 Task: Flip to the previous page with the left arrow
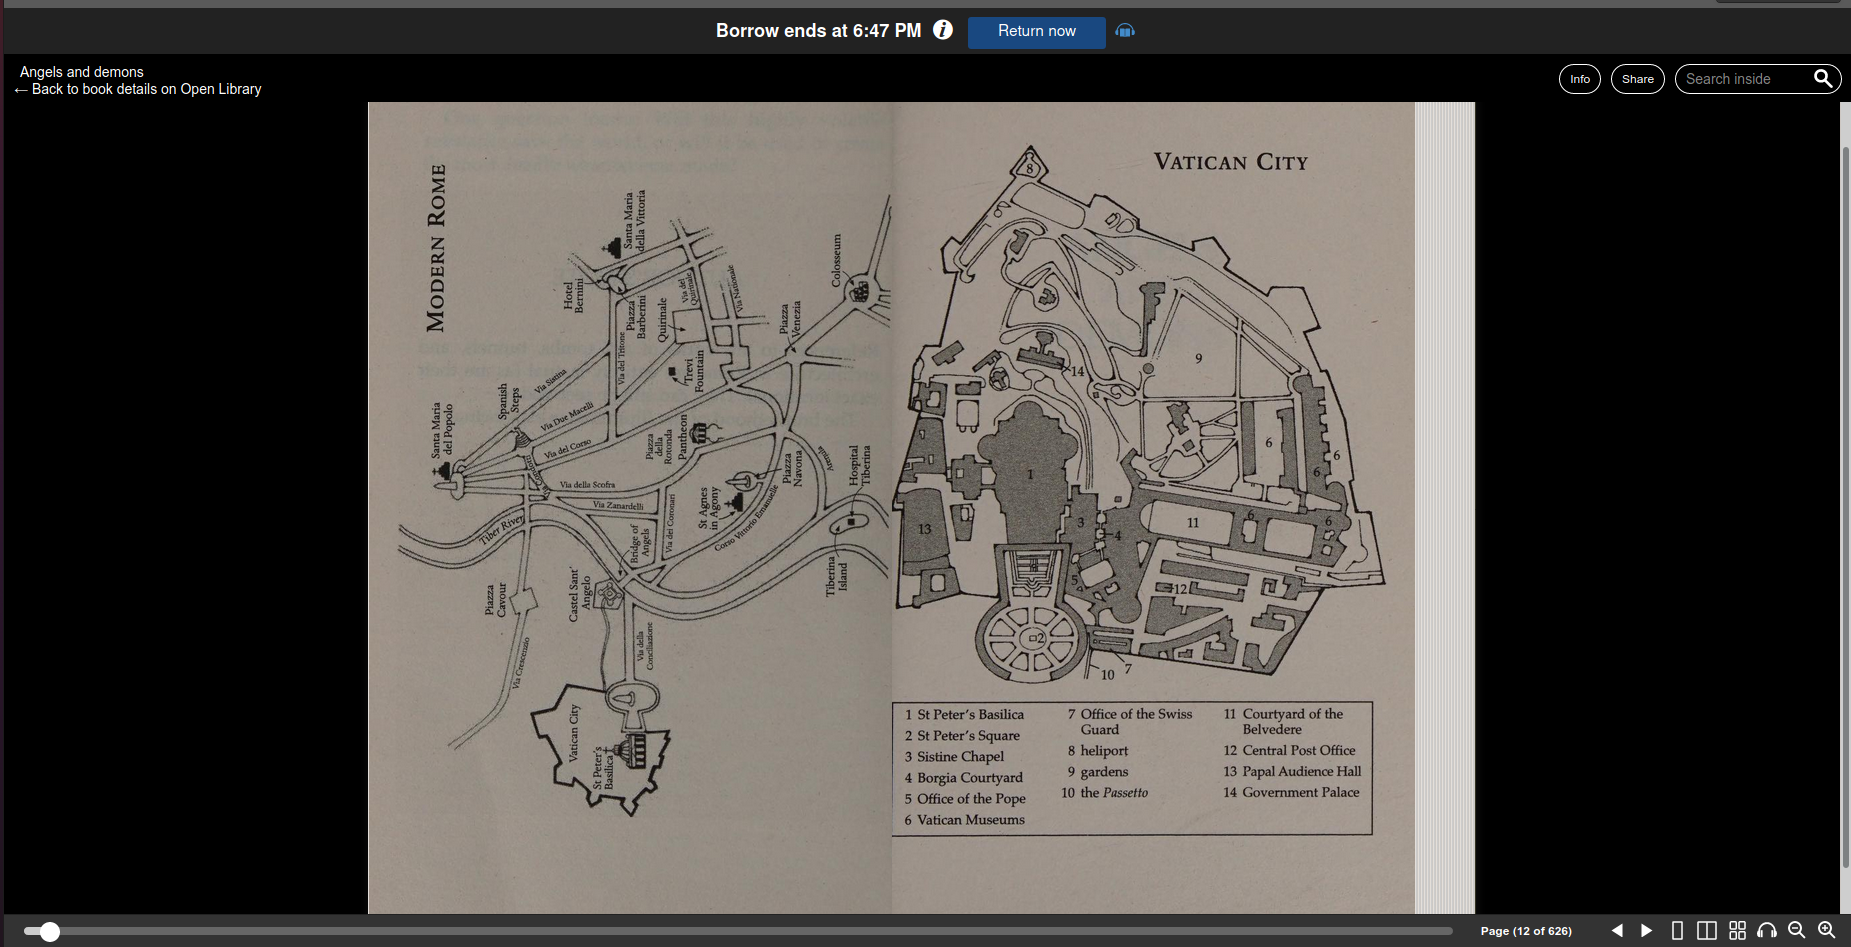1617,931
